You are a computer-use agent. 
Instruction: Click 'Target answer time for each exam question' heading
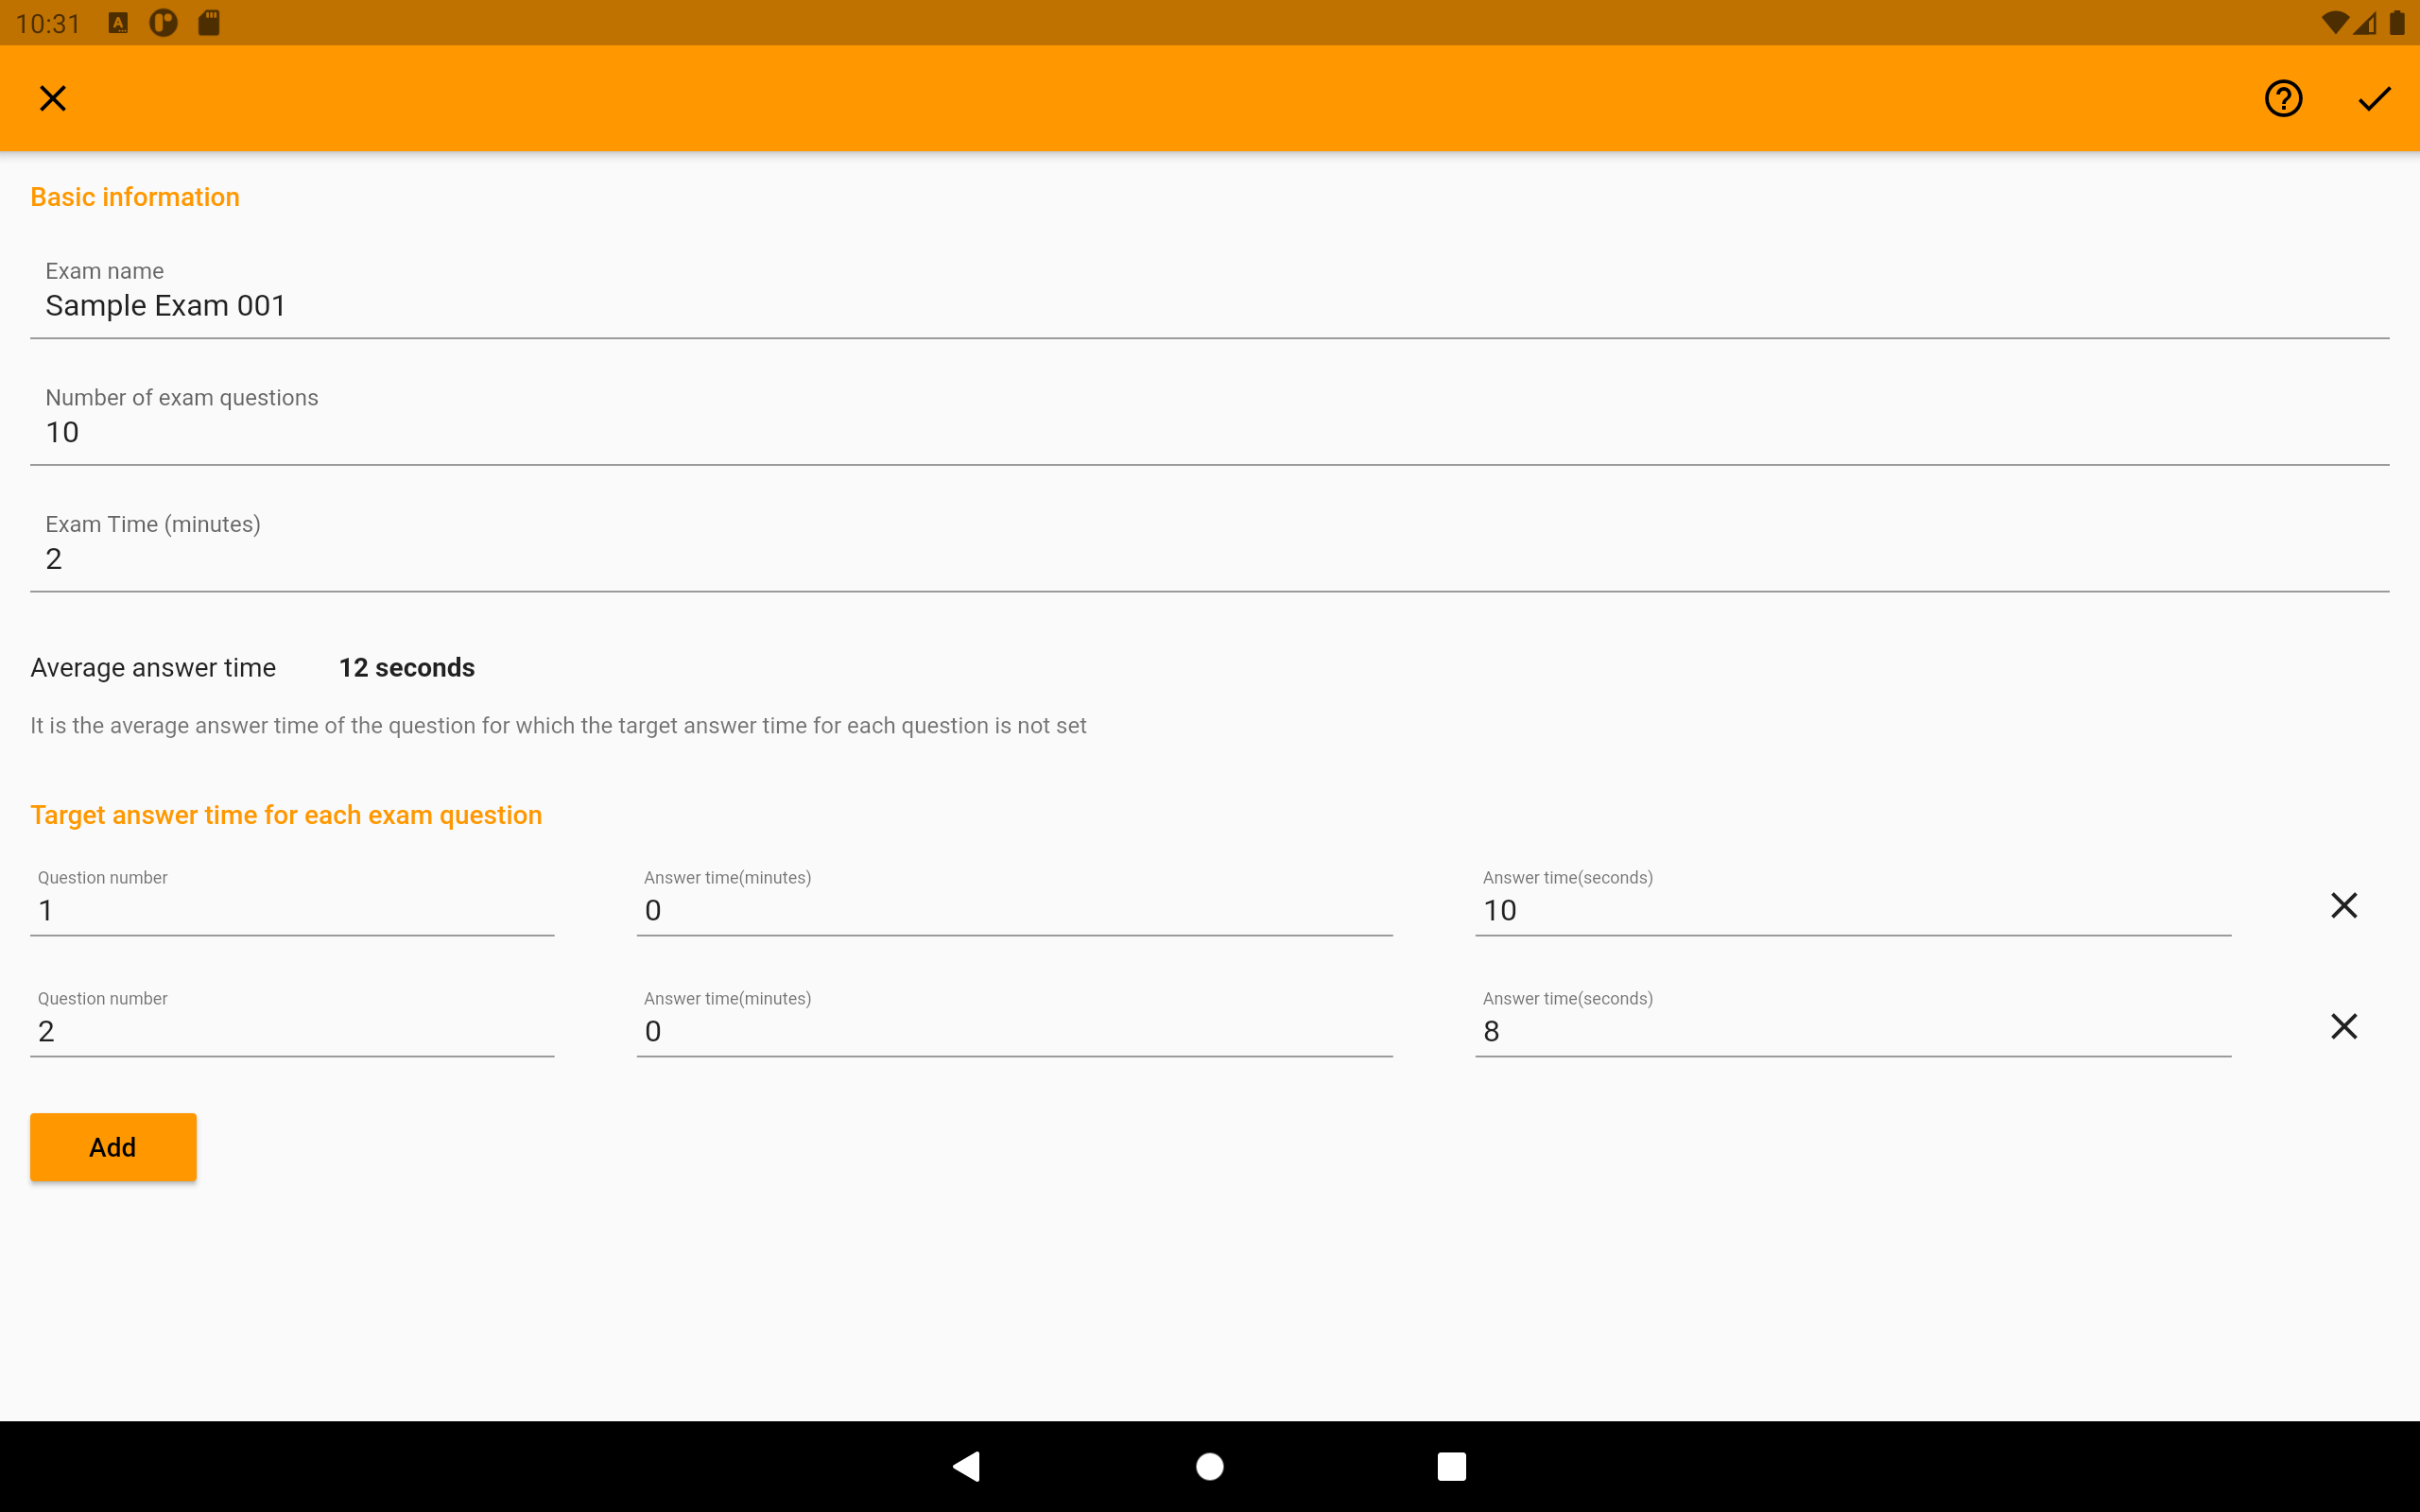pos(286,815)
